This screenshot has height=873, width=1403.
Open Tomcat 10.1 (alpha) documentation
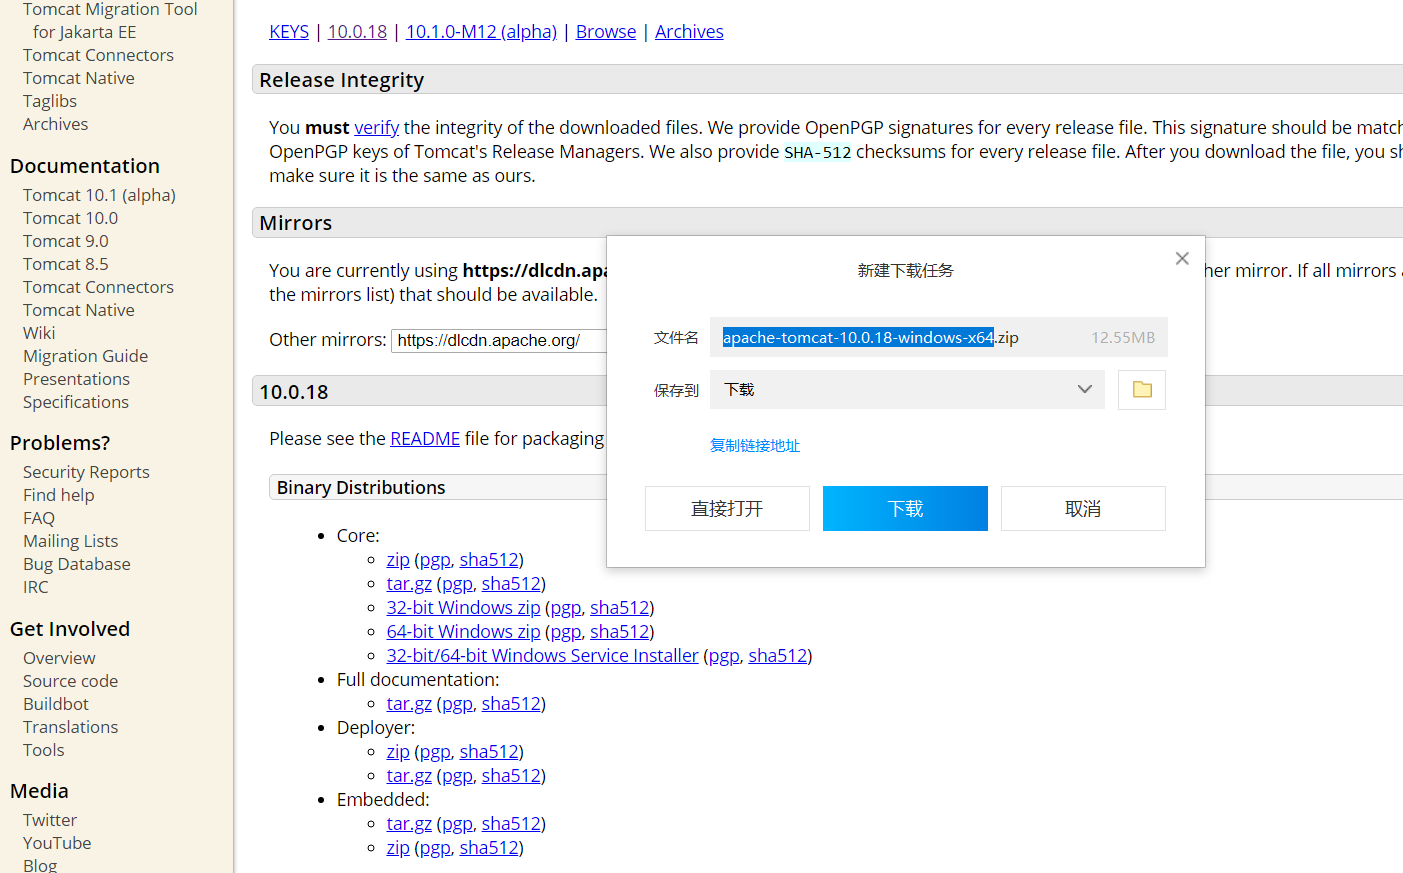tap(99, 195)
